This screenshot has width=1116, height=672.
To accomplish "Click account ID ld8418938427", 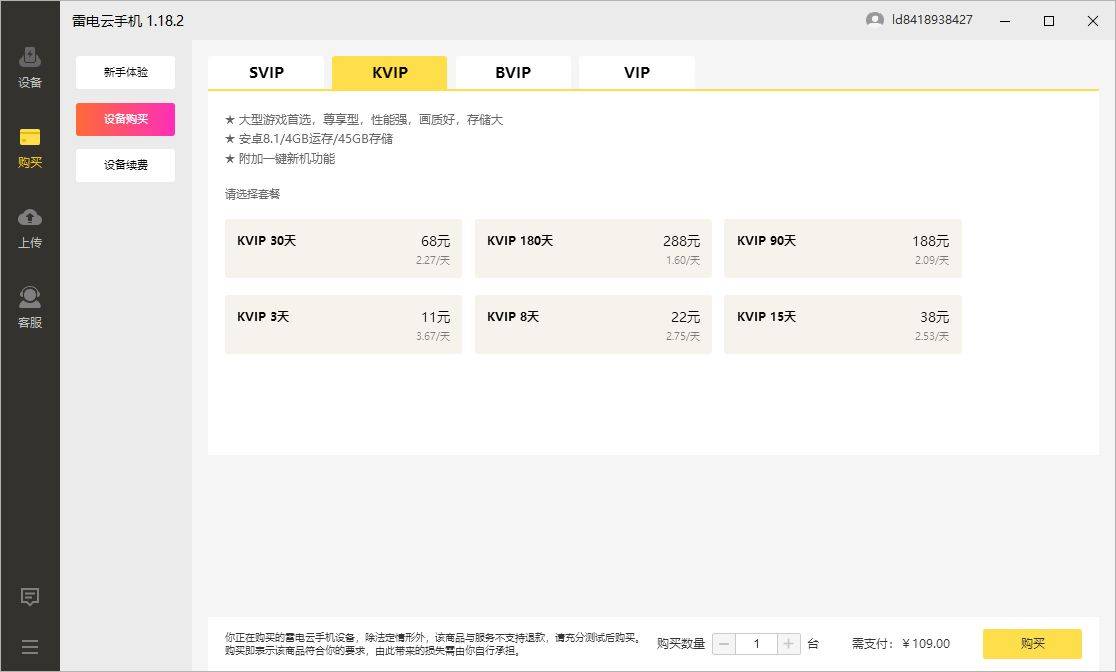I will [x=932, y=20].
